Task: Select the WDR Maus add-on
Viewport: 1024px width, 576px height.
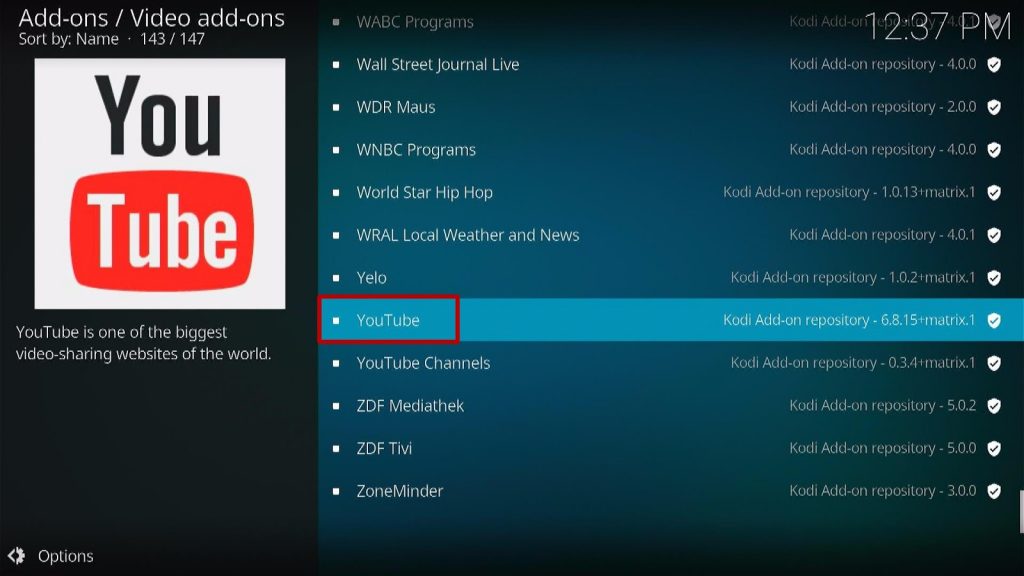Action: point(671,107)
